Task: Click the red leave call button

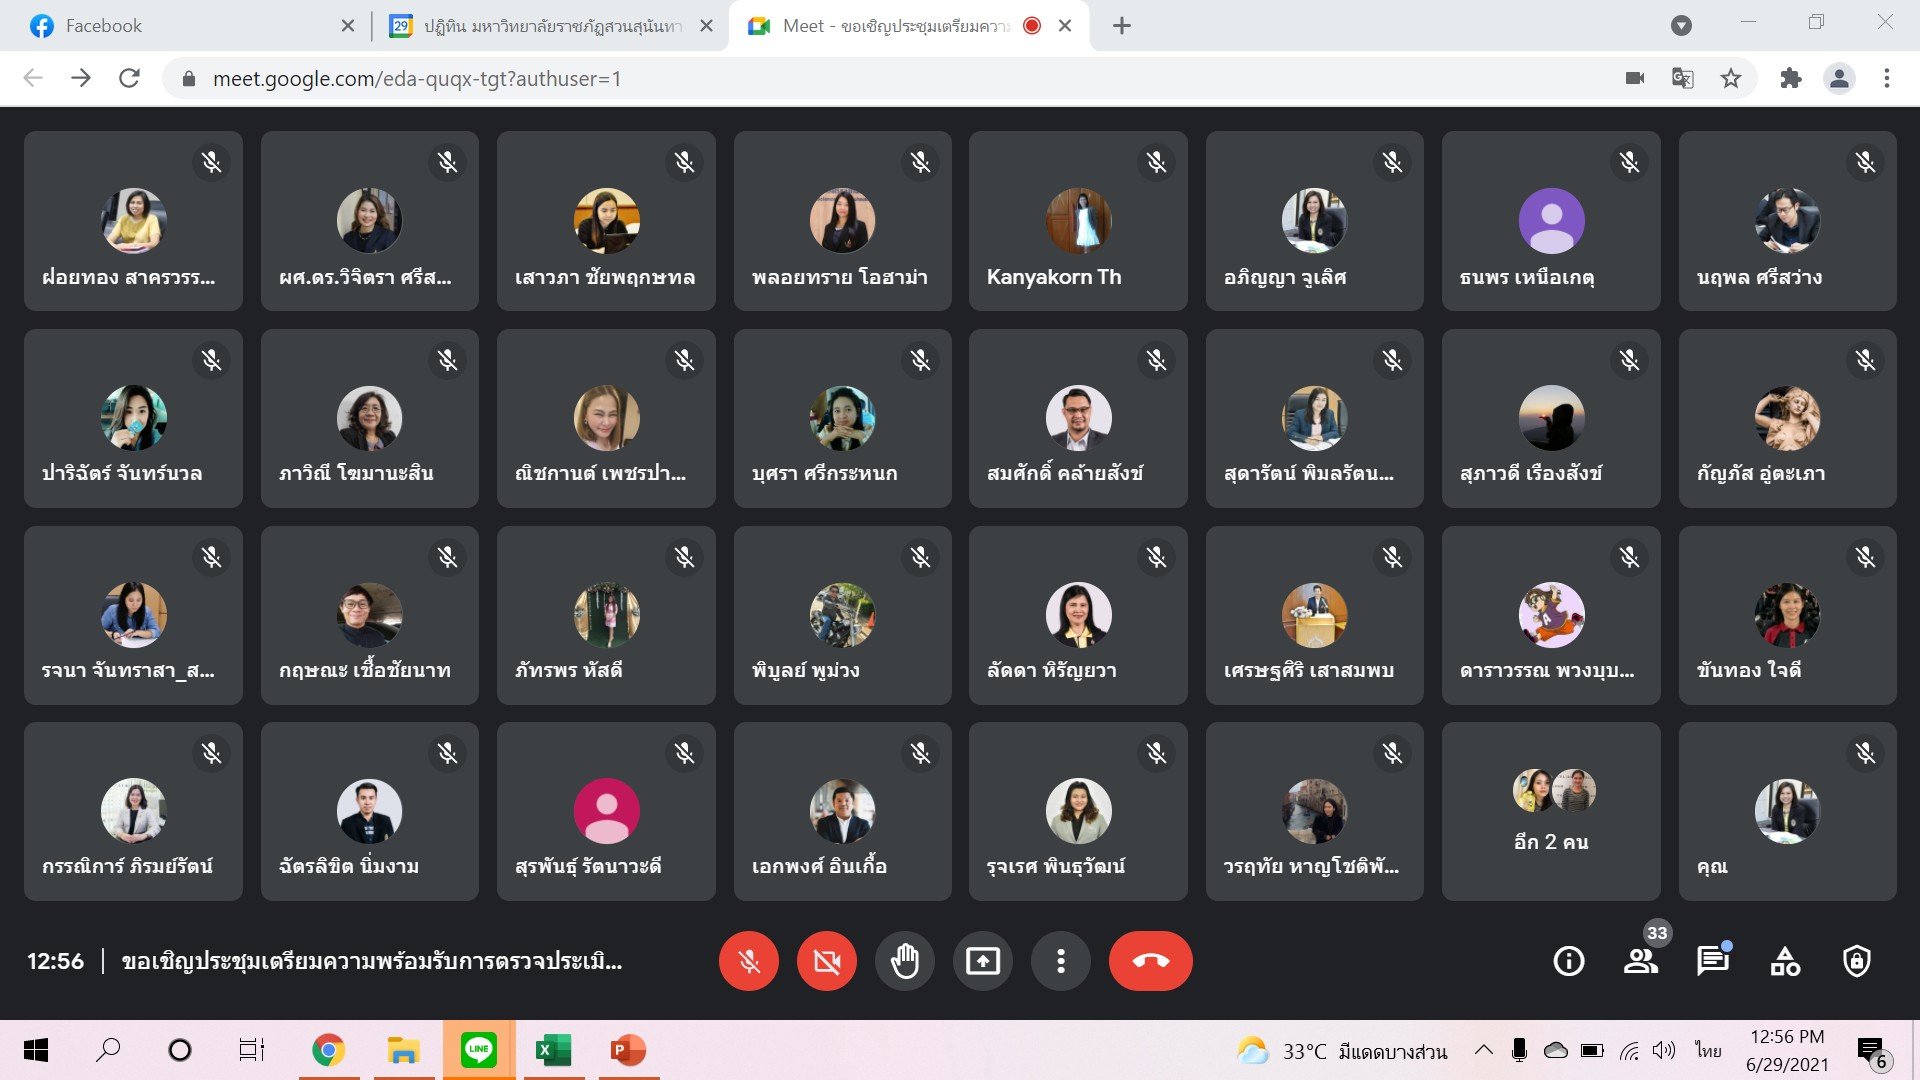Action: coord(1150,961)
